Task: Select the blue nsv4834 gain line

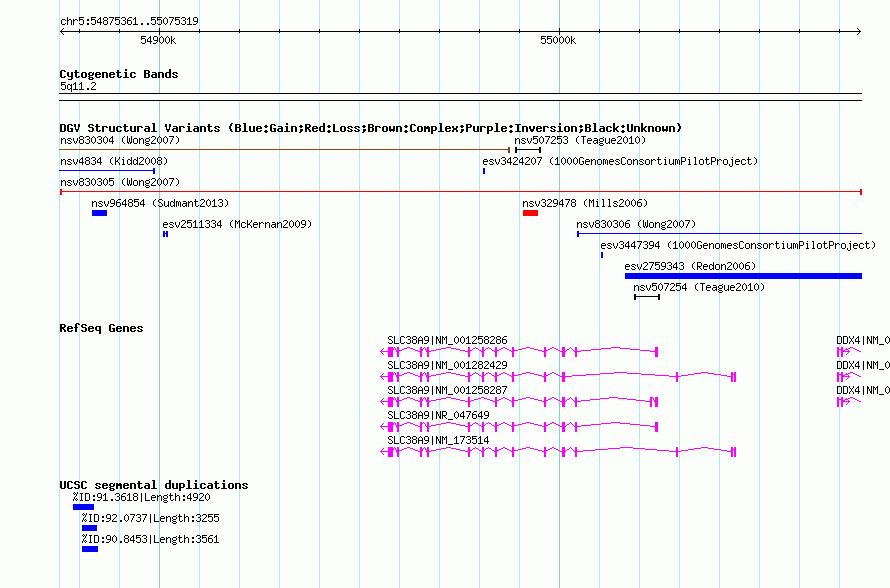Action: (107, 171)
